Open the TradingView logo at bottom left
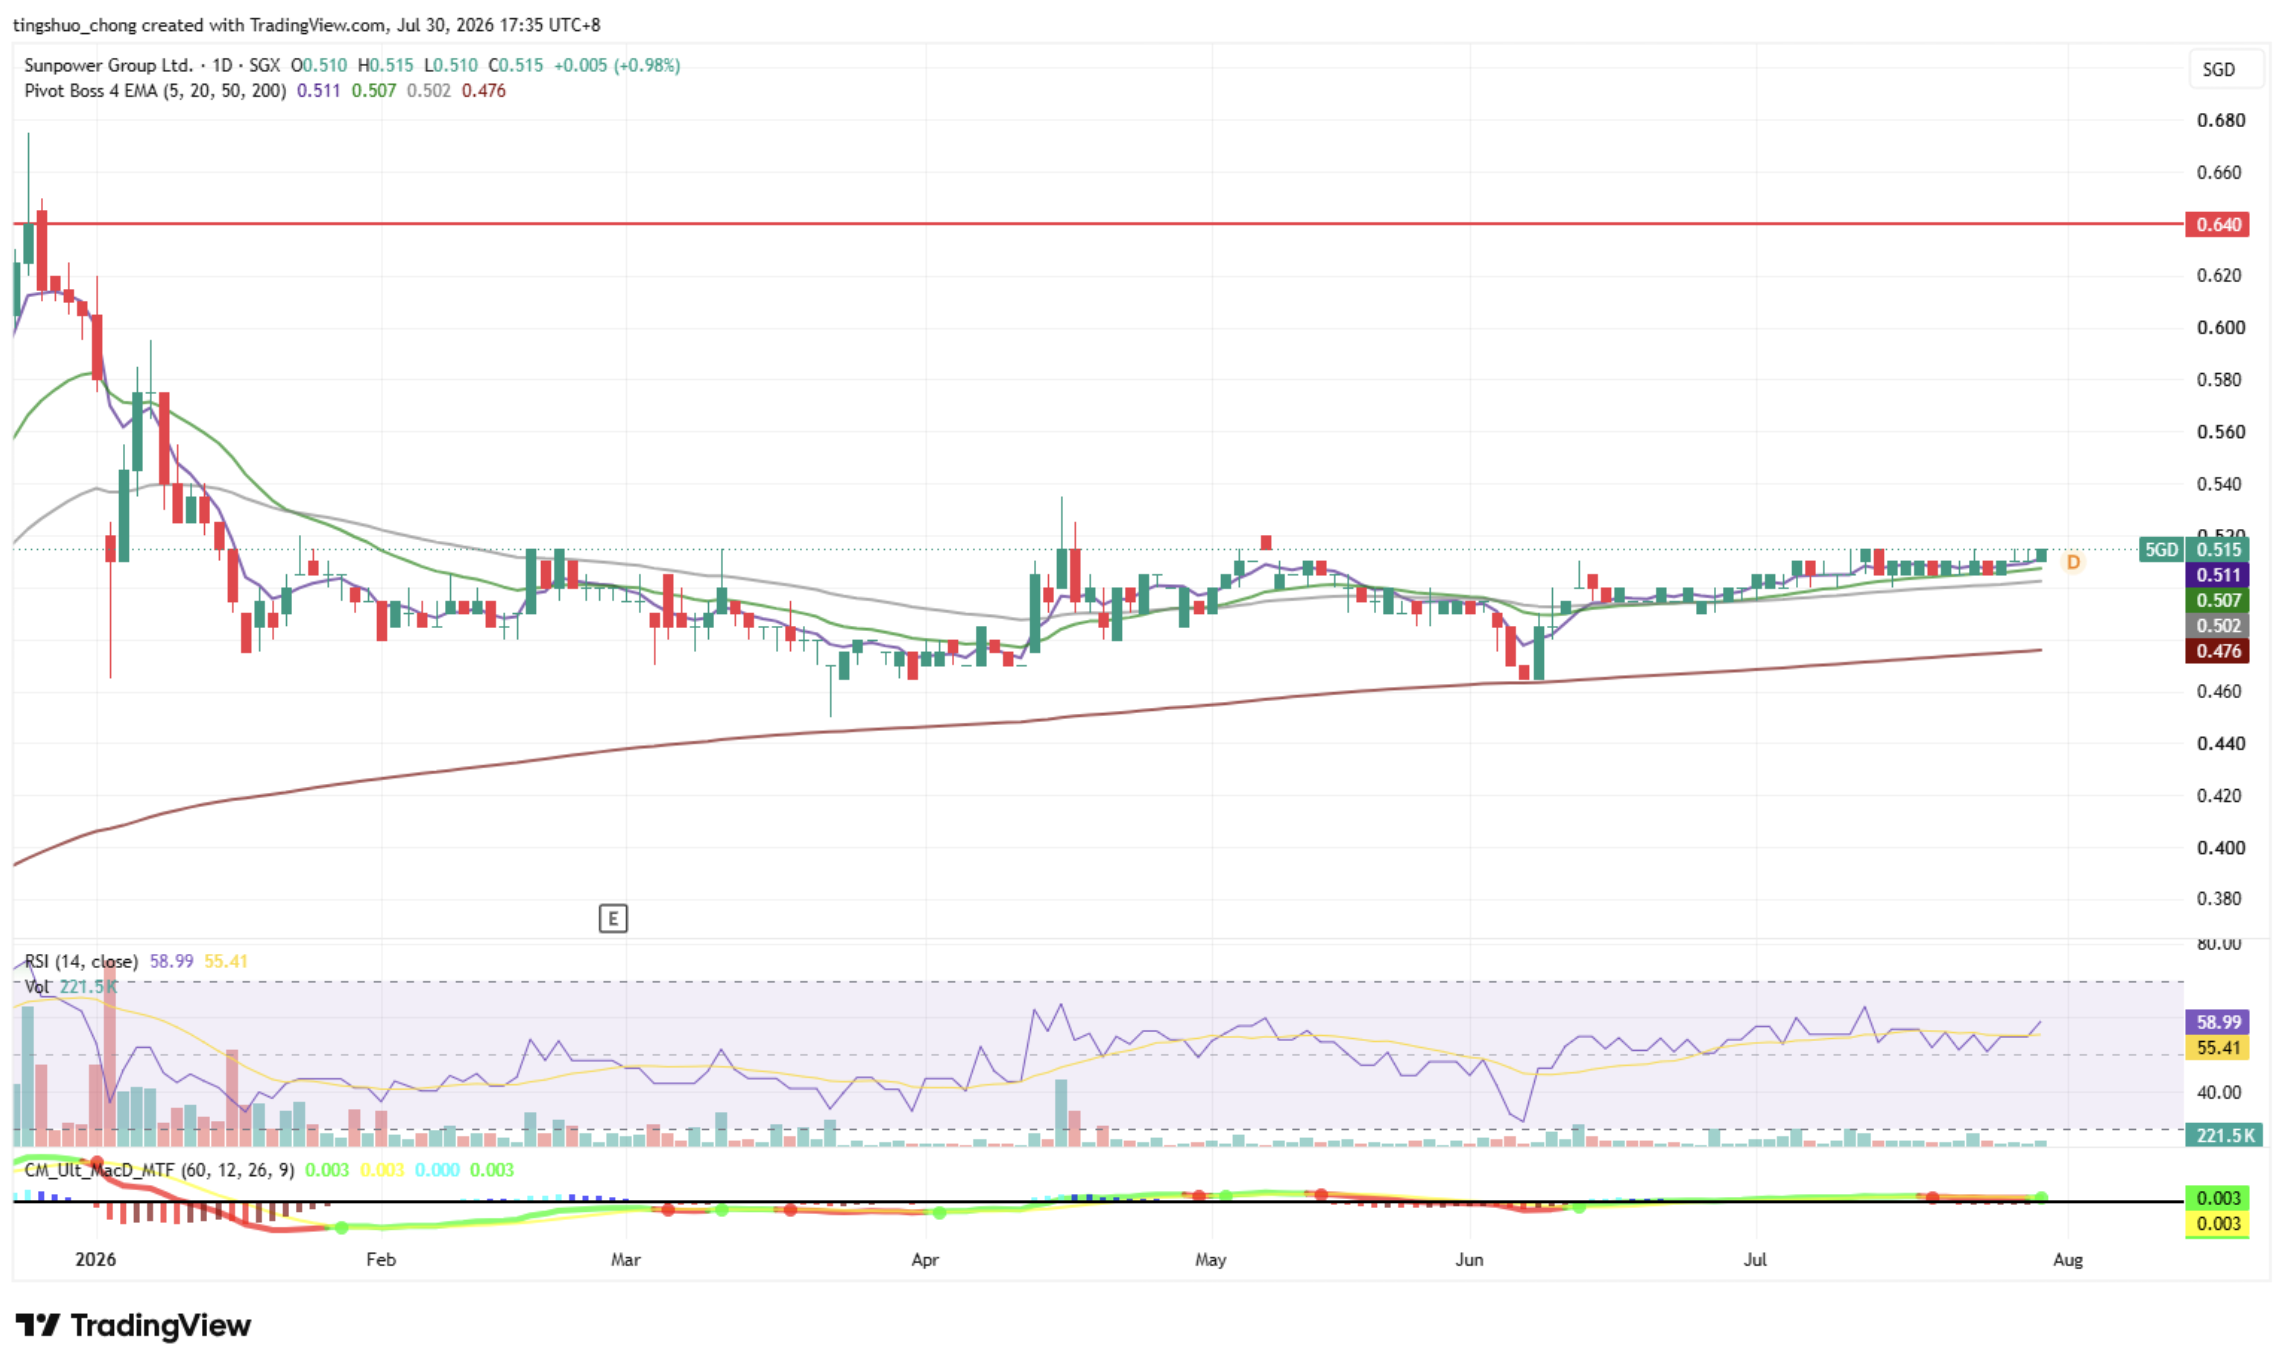 coord(133,1325)
